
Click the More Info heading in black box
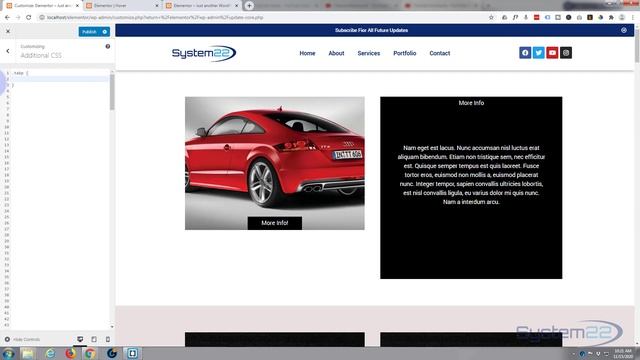(x=471, y=103)
